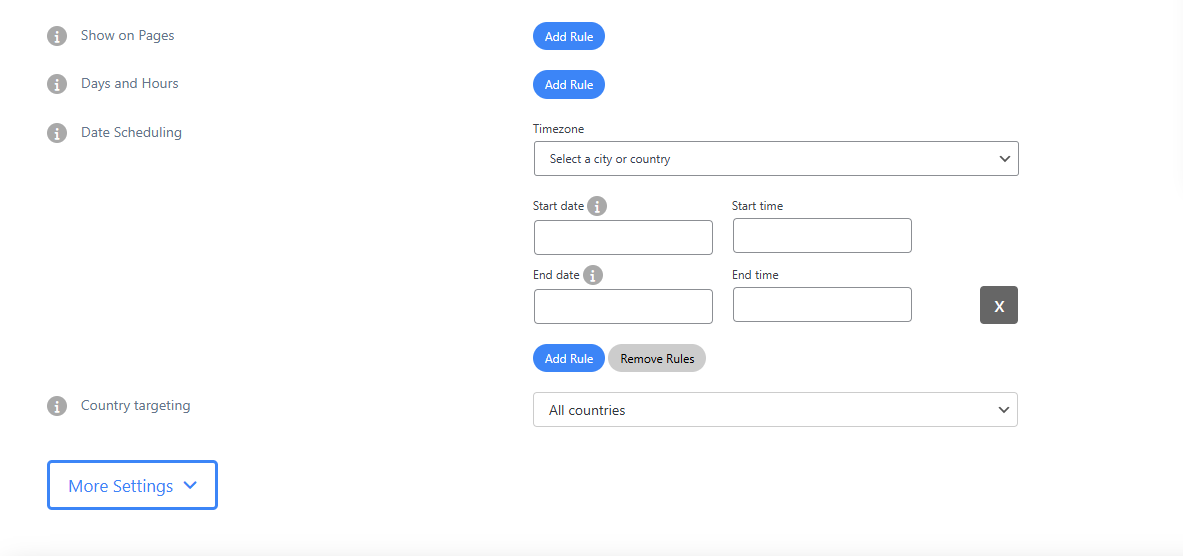The width and height of the screenshot is (1183, 556).
Task: Focus the Start date field
Action: pyautogui.click(x=623, y=238)
